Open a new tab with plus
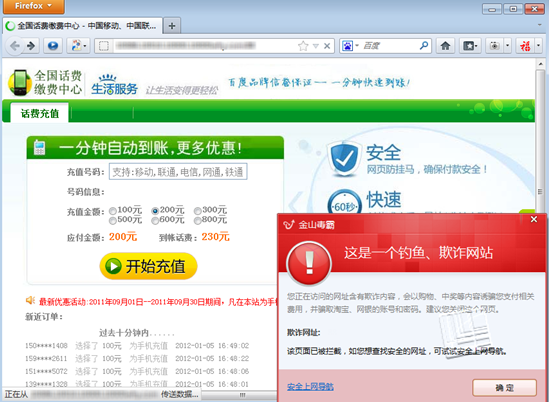This screenshot has height=402, width=549. (172, 26)
